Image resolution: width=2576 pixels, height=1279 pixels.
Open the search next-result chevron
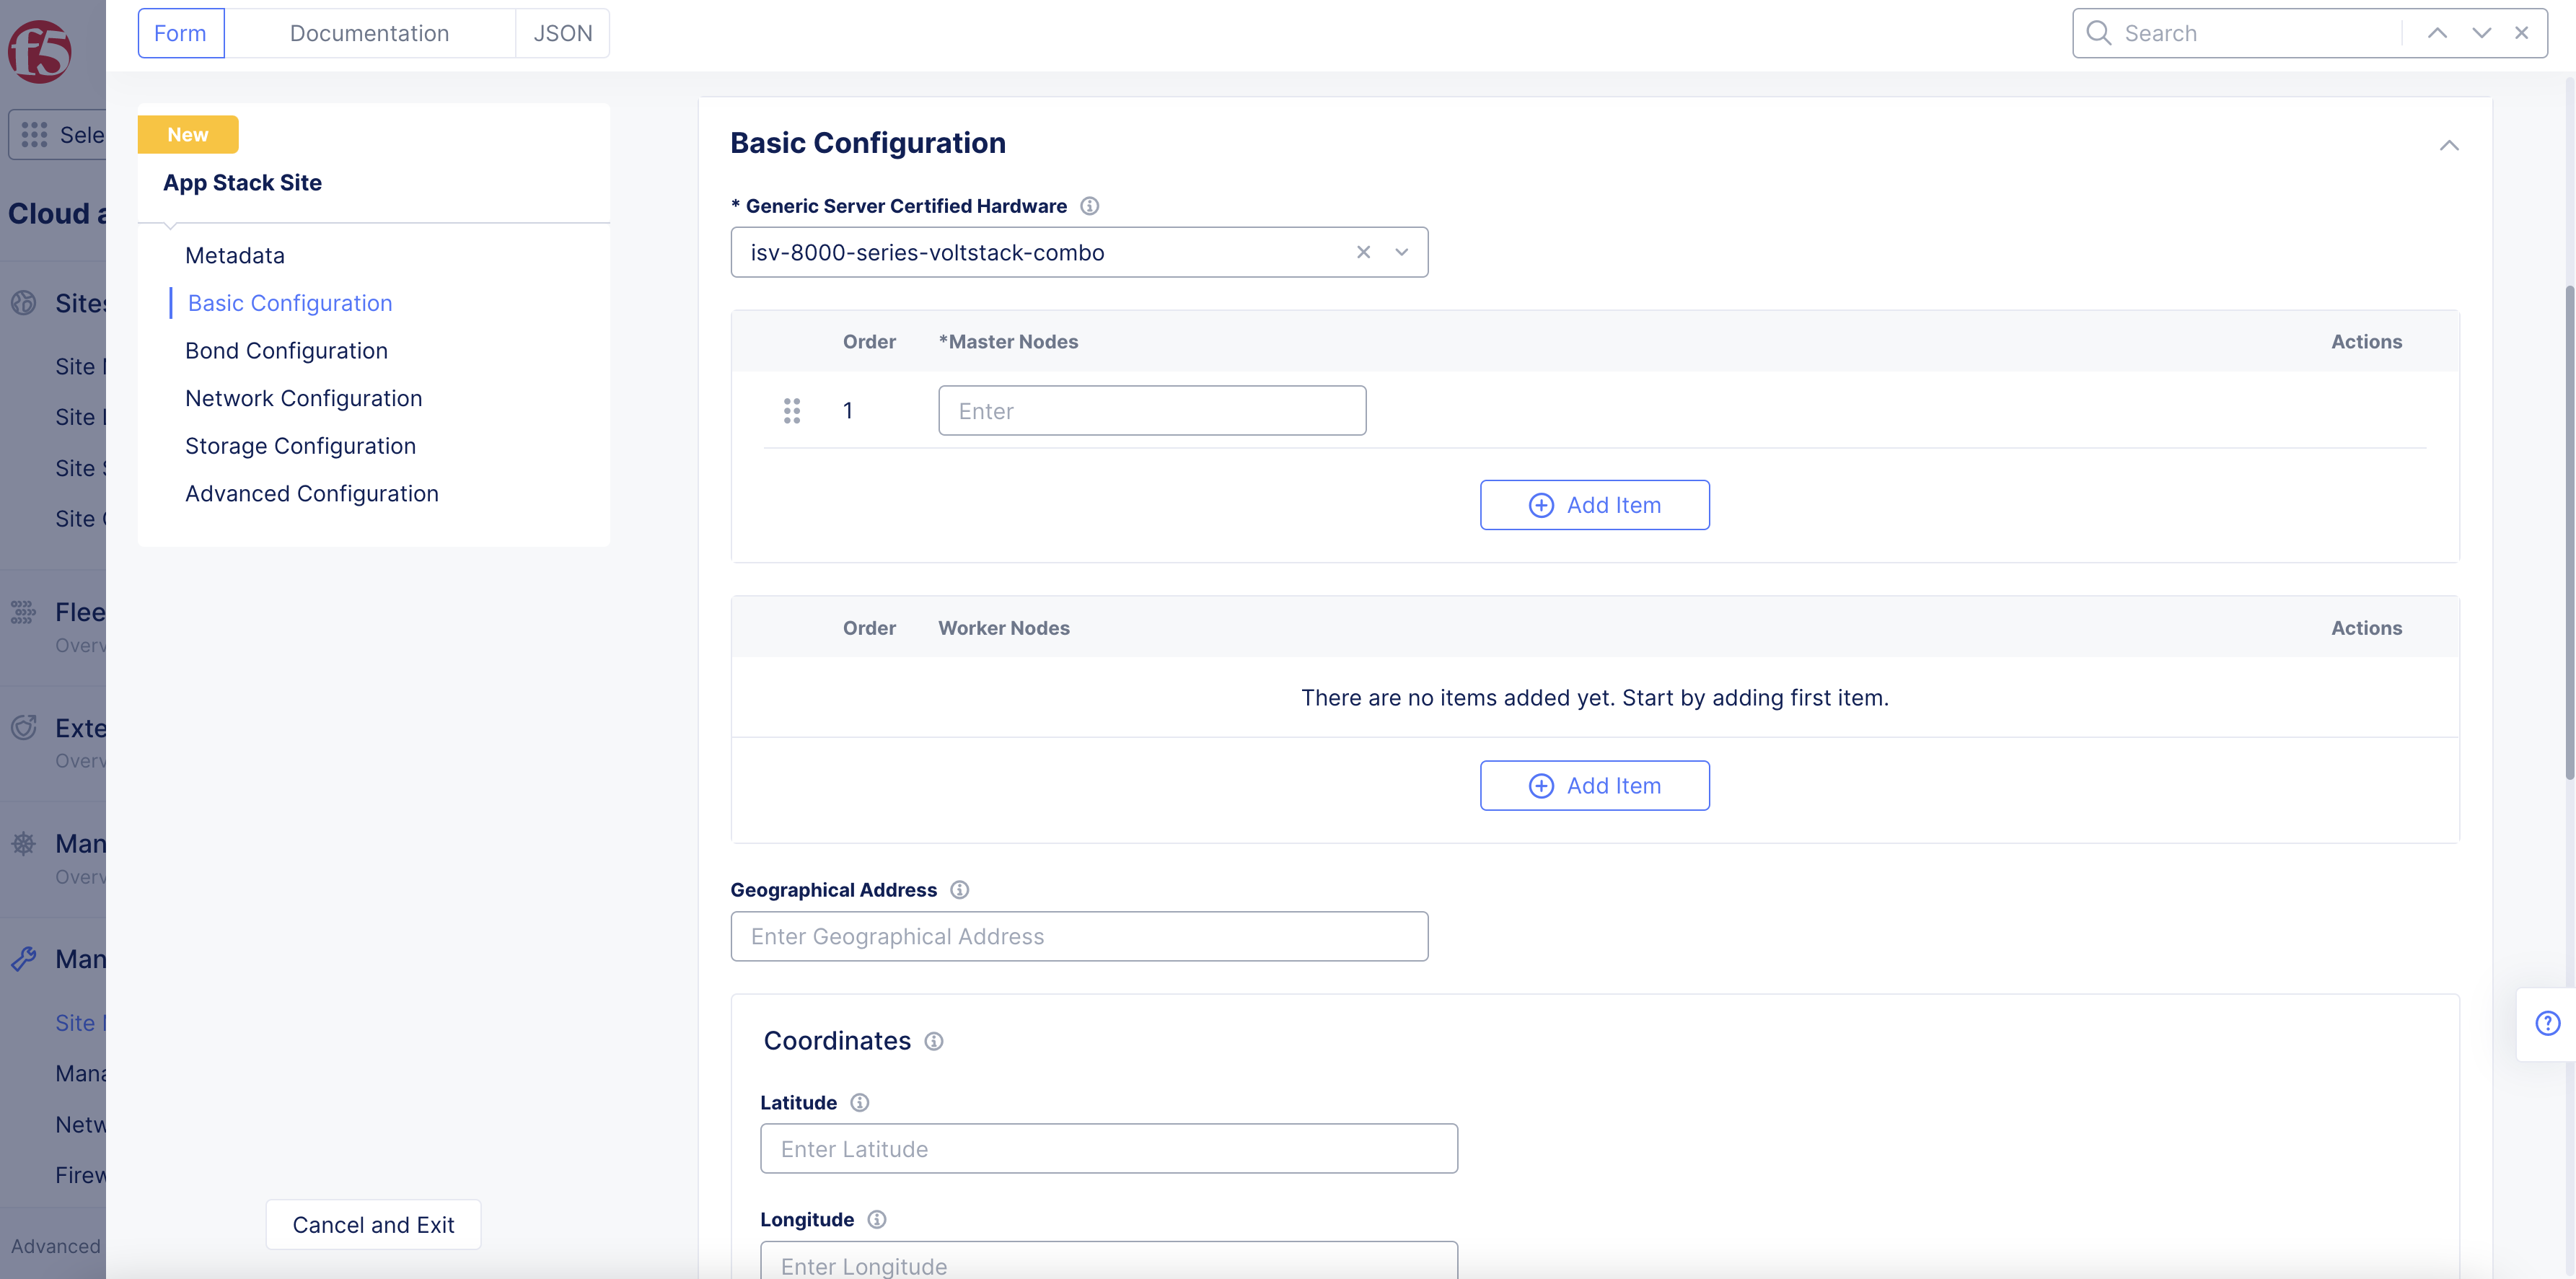pyautogui.click(x=2481, y=33)
